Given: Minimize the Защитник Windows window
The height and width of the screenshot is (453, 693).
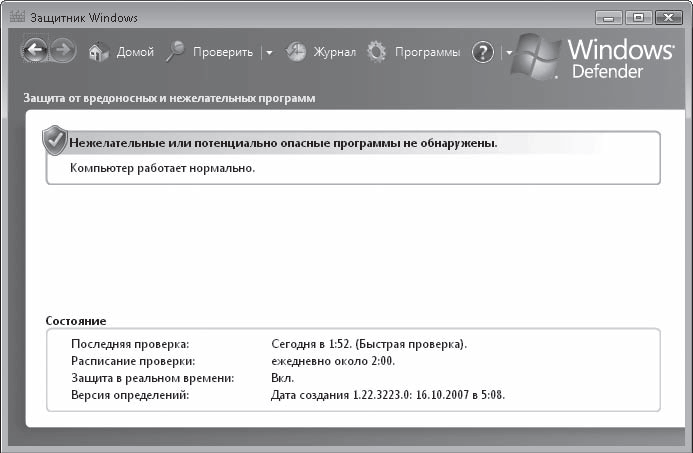Looking at the screenshot, I should tap(610, 17).
